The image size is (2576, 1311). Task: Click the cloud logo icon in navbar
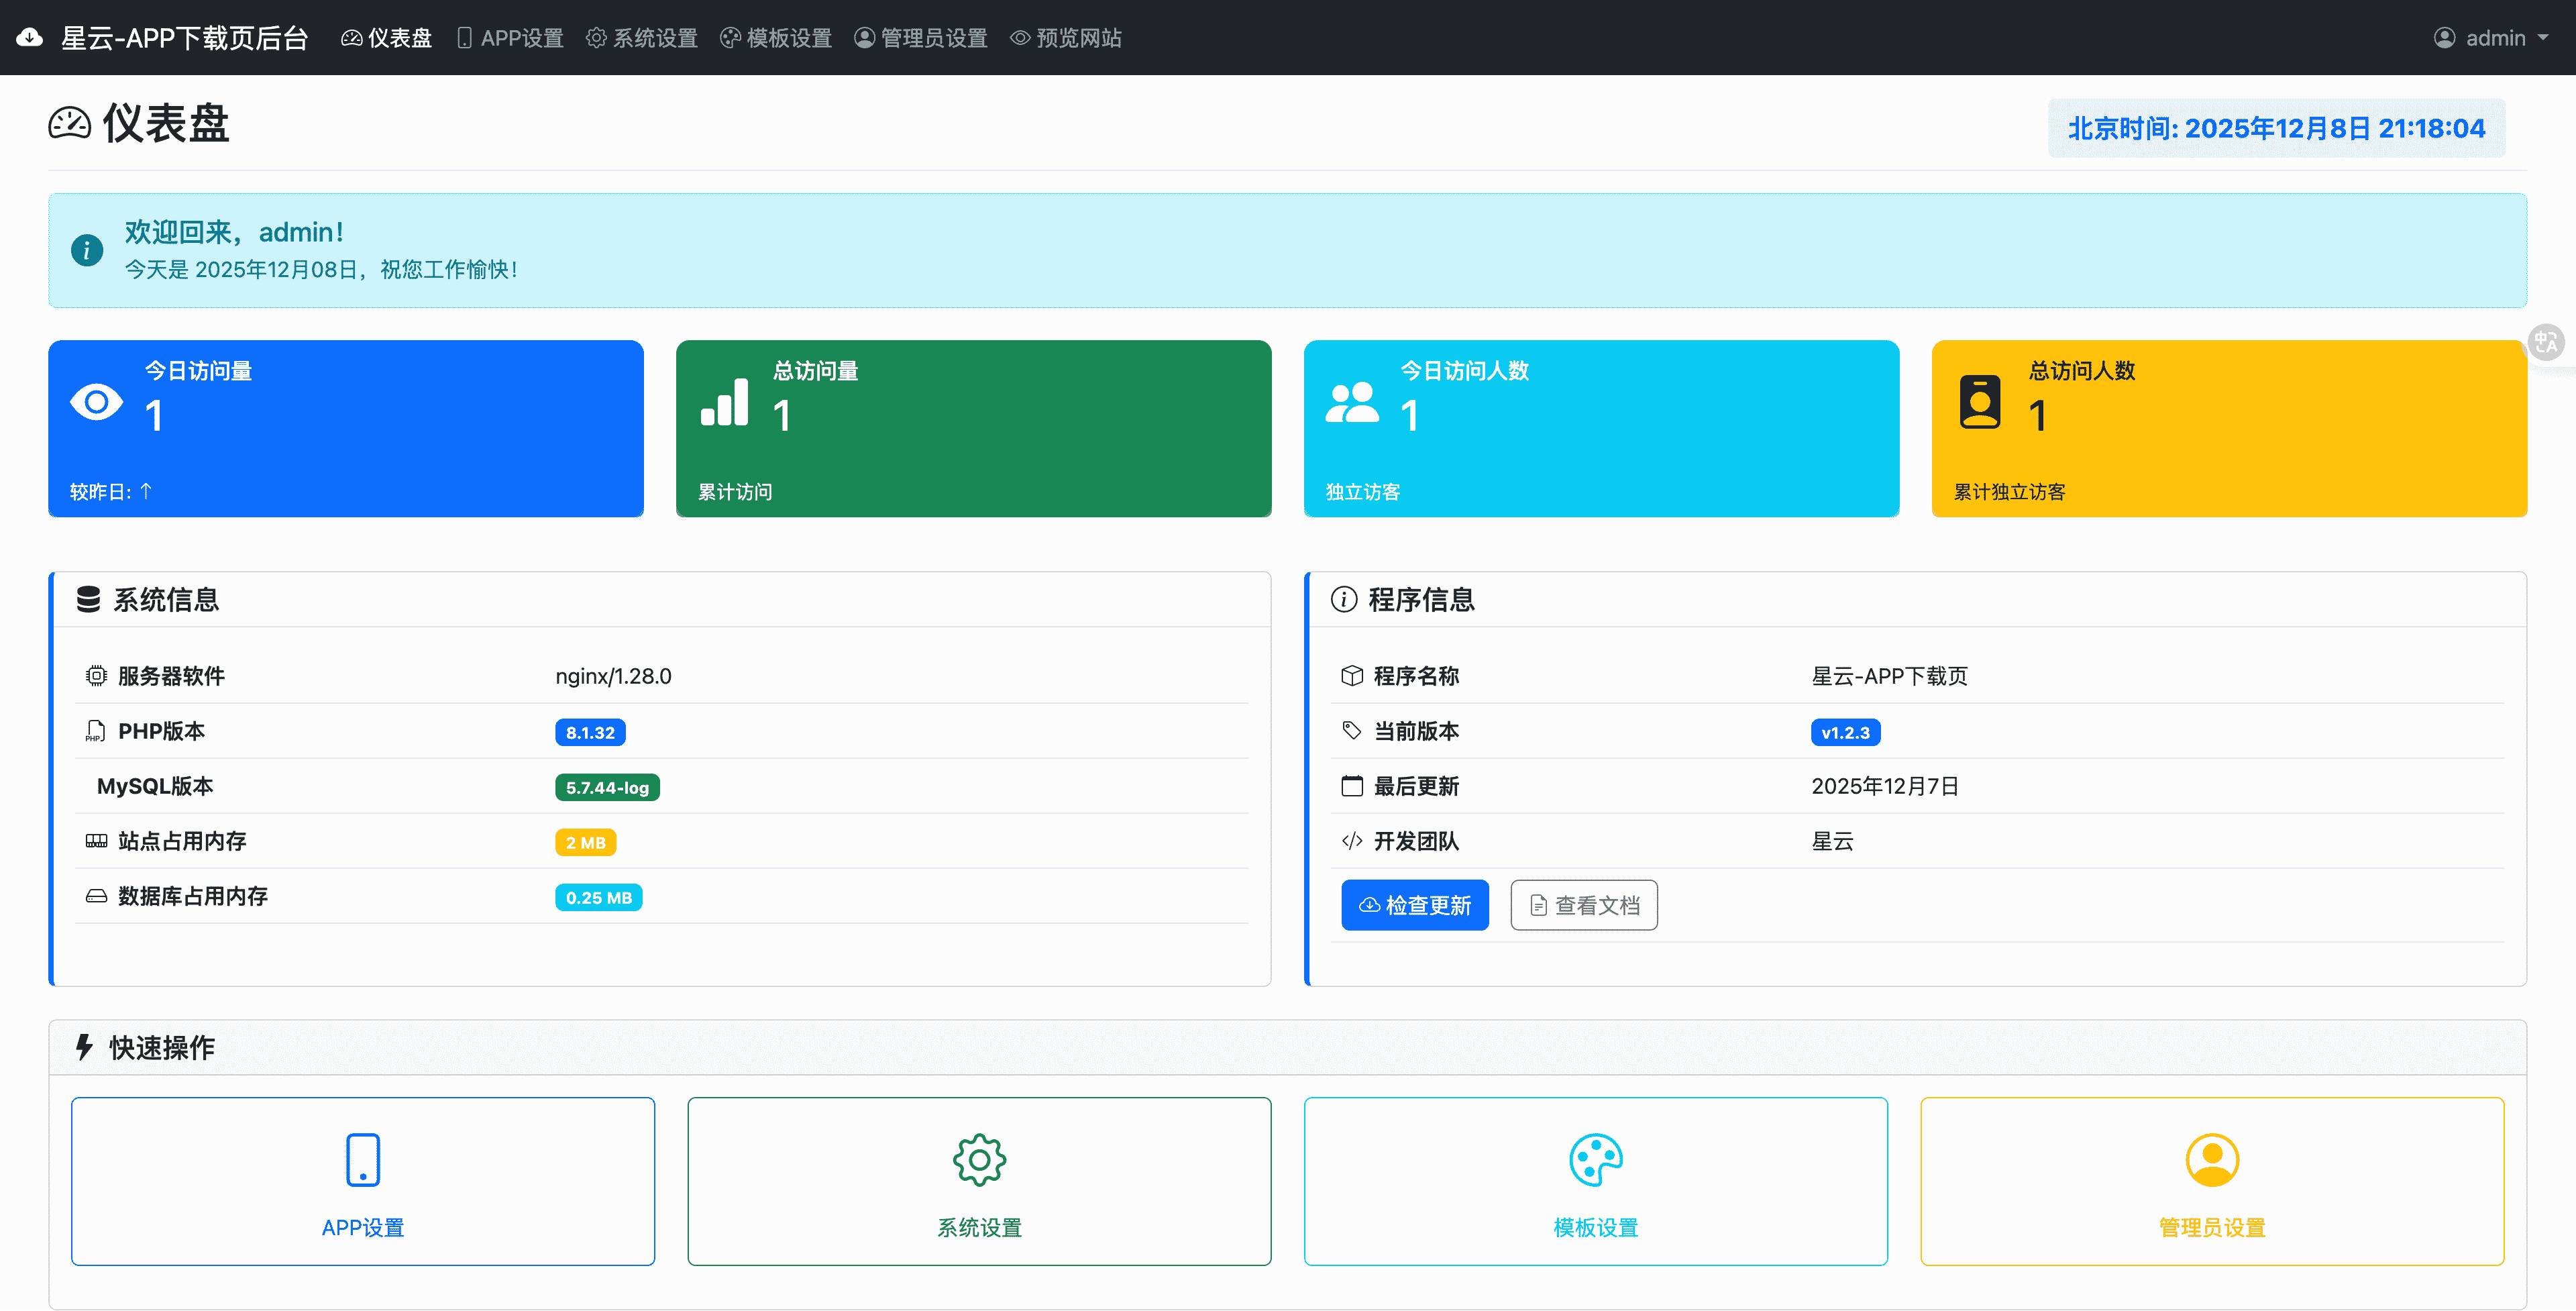[x=30, y=38]
